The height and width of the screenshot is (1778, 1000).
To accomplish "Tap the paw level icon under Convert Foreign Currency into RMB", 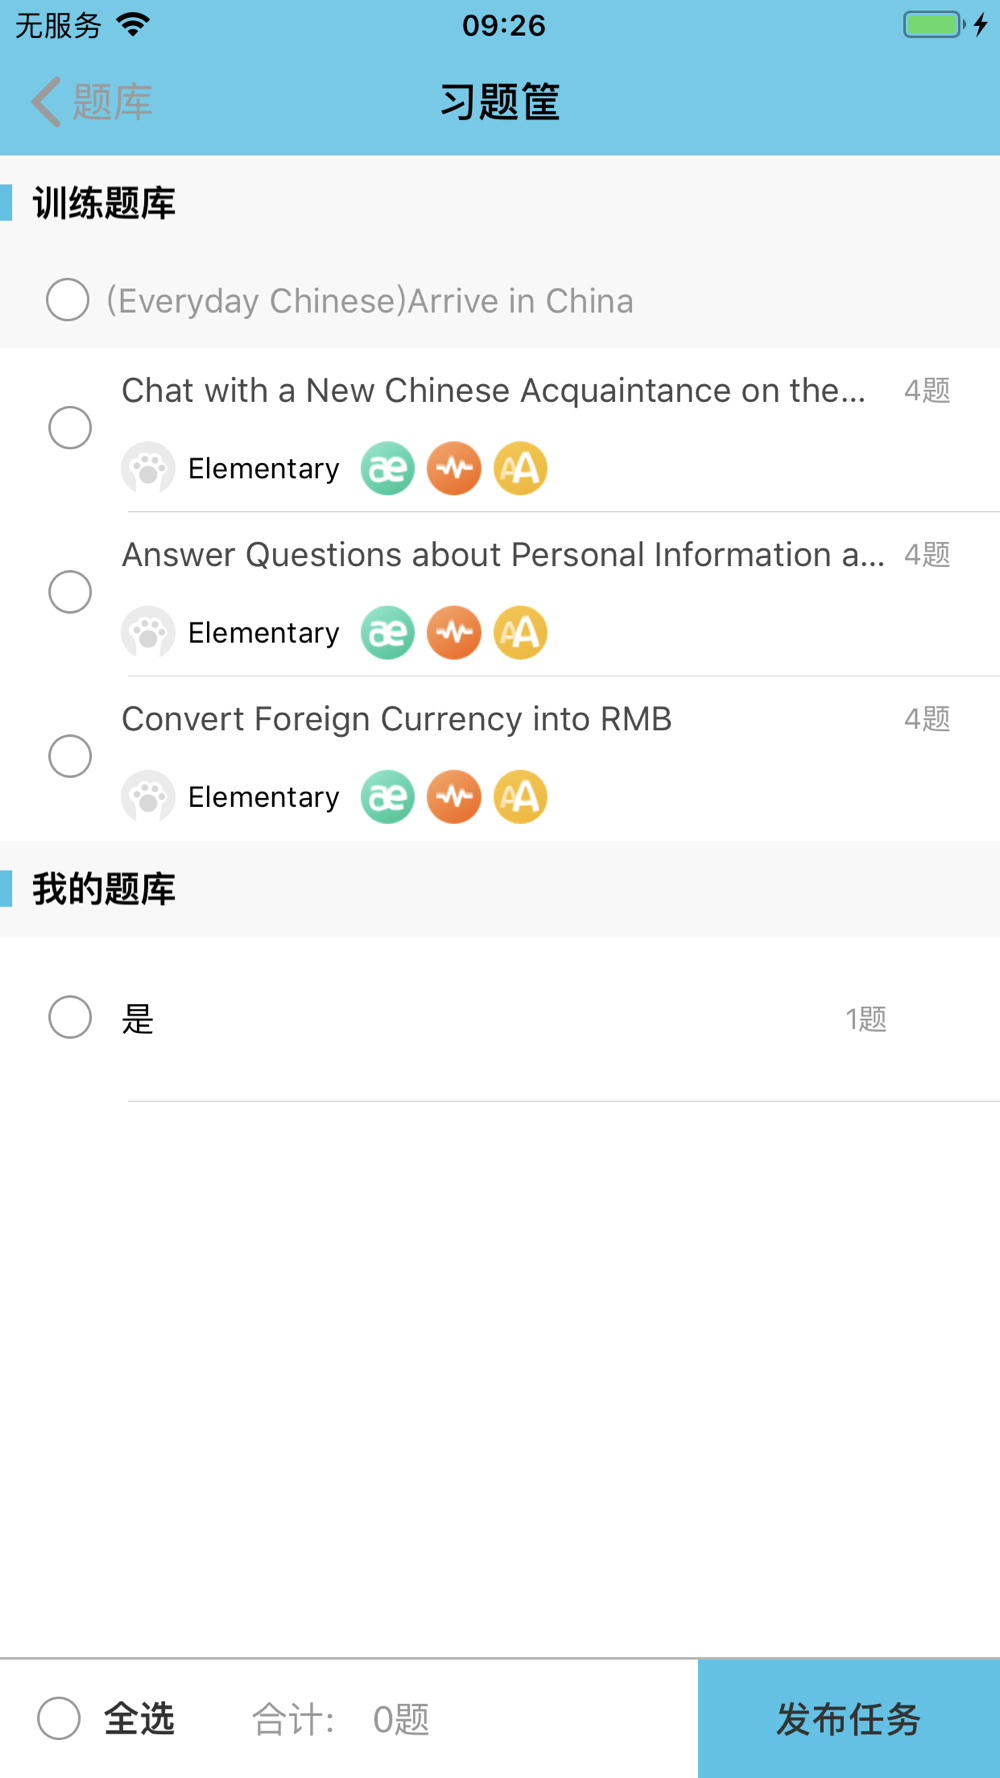I will (148, 796).
